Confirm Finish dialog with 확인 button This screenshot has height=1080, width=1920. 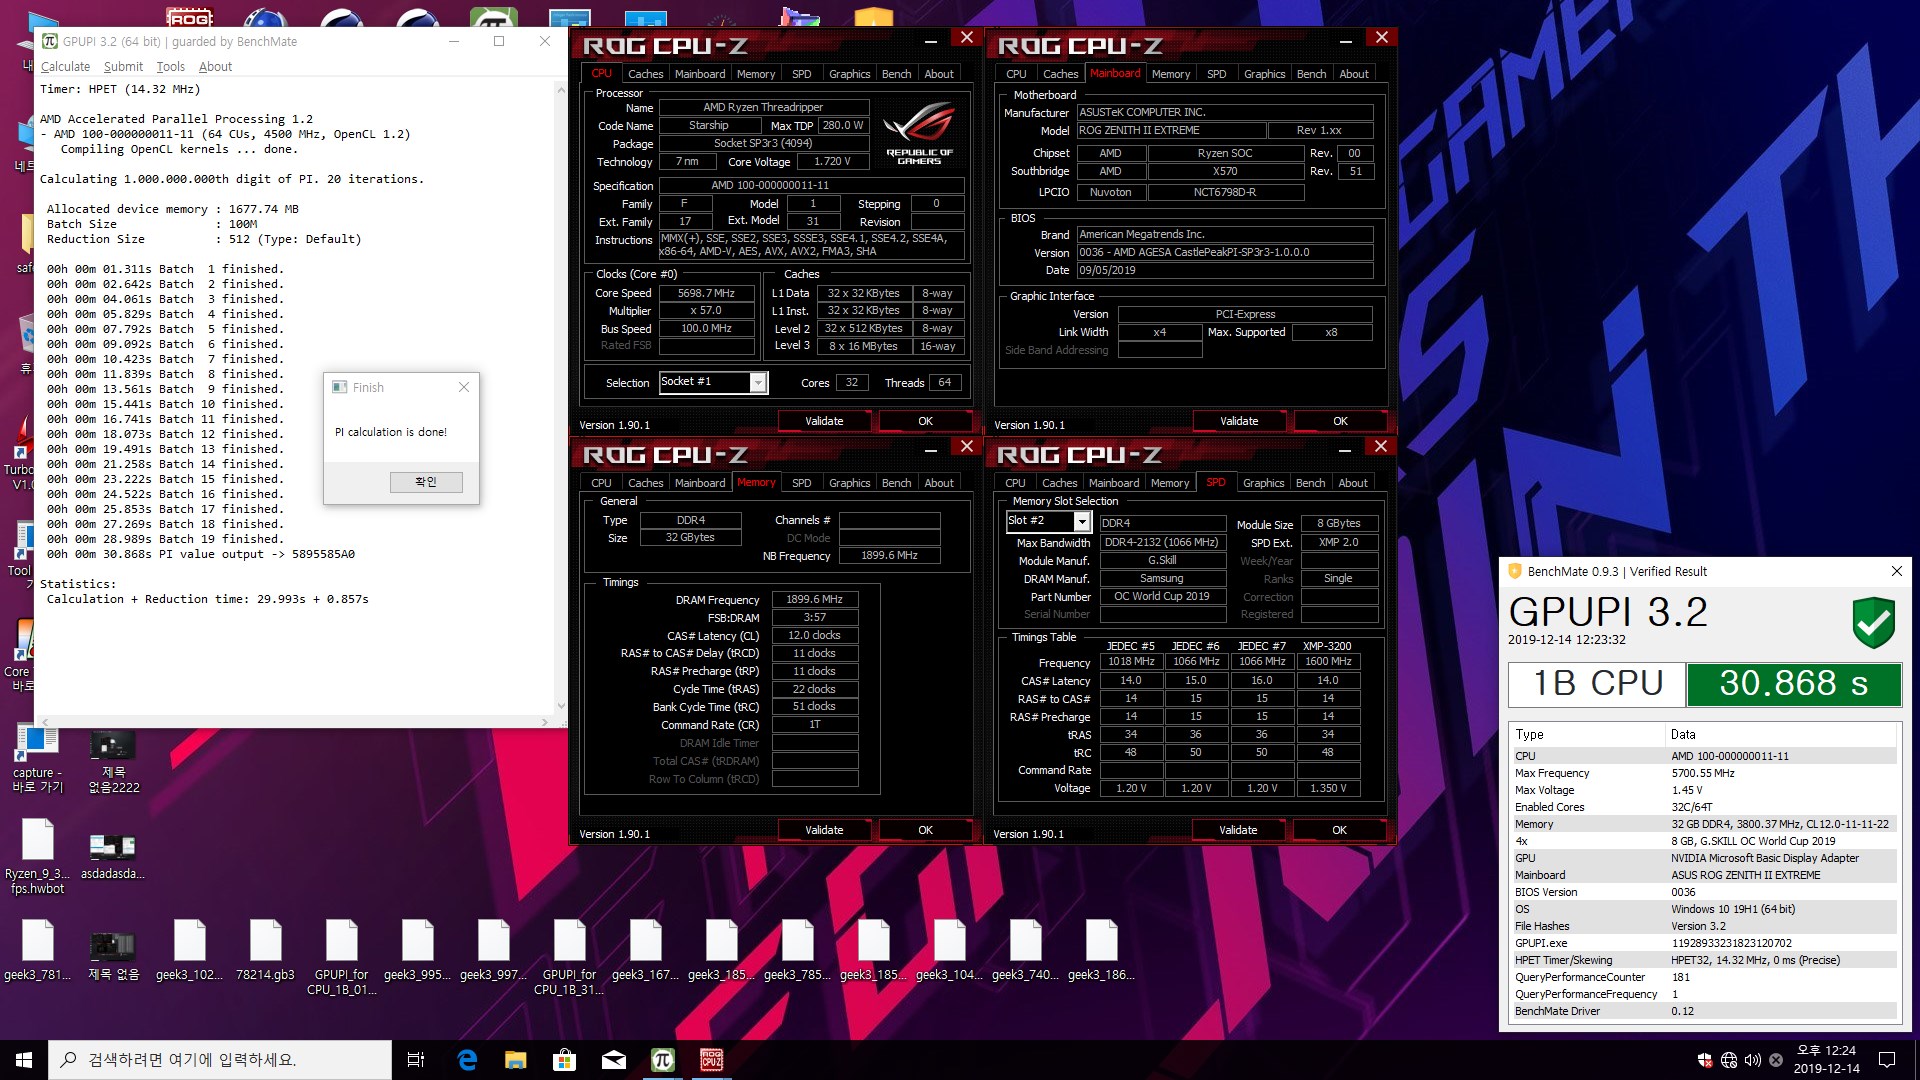[426, 482]
